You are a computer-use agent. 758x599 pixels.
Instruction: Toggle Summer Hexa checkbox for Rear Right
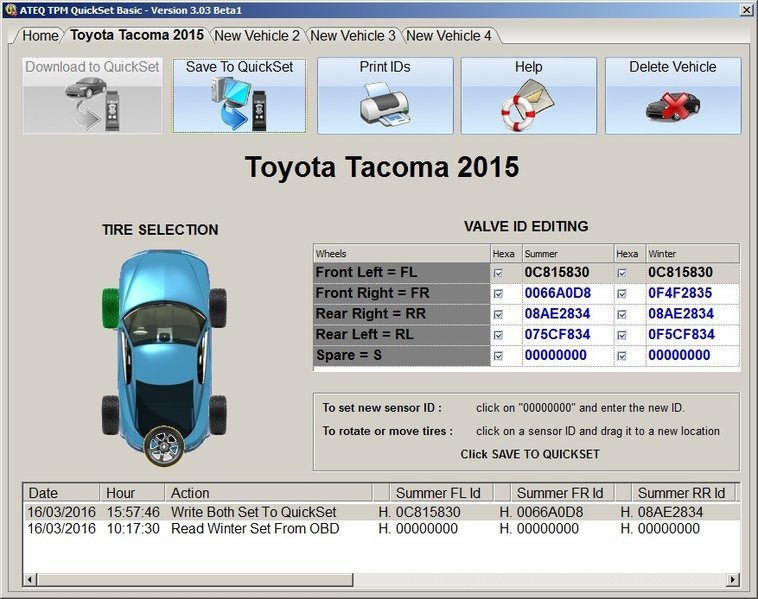point(498,314)
